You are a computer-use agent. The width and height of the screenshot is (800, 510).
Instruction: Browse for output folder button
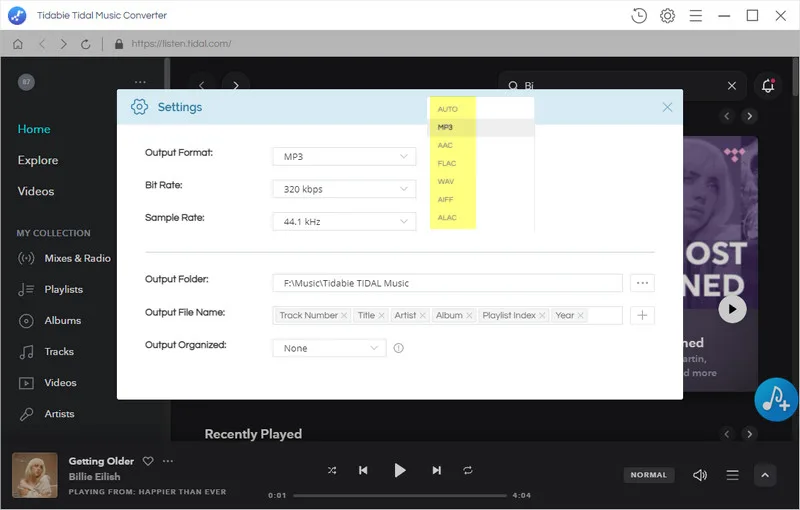(x=642, y=283)
